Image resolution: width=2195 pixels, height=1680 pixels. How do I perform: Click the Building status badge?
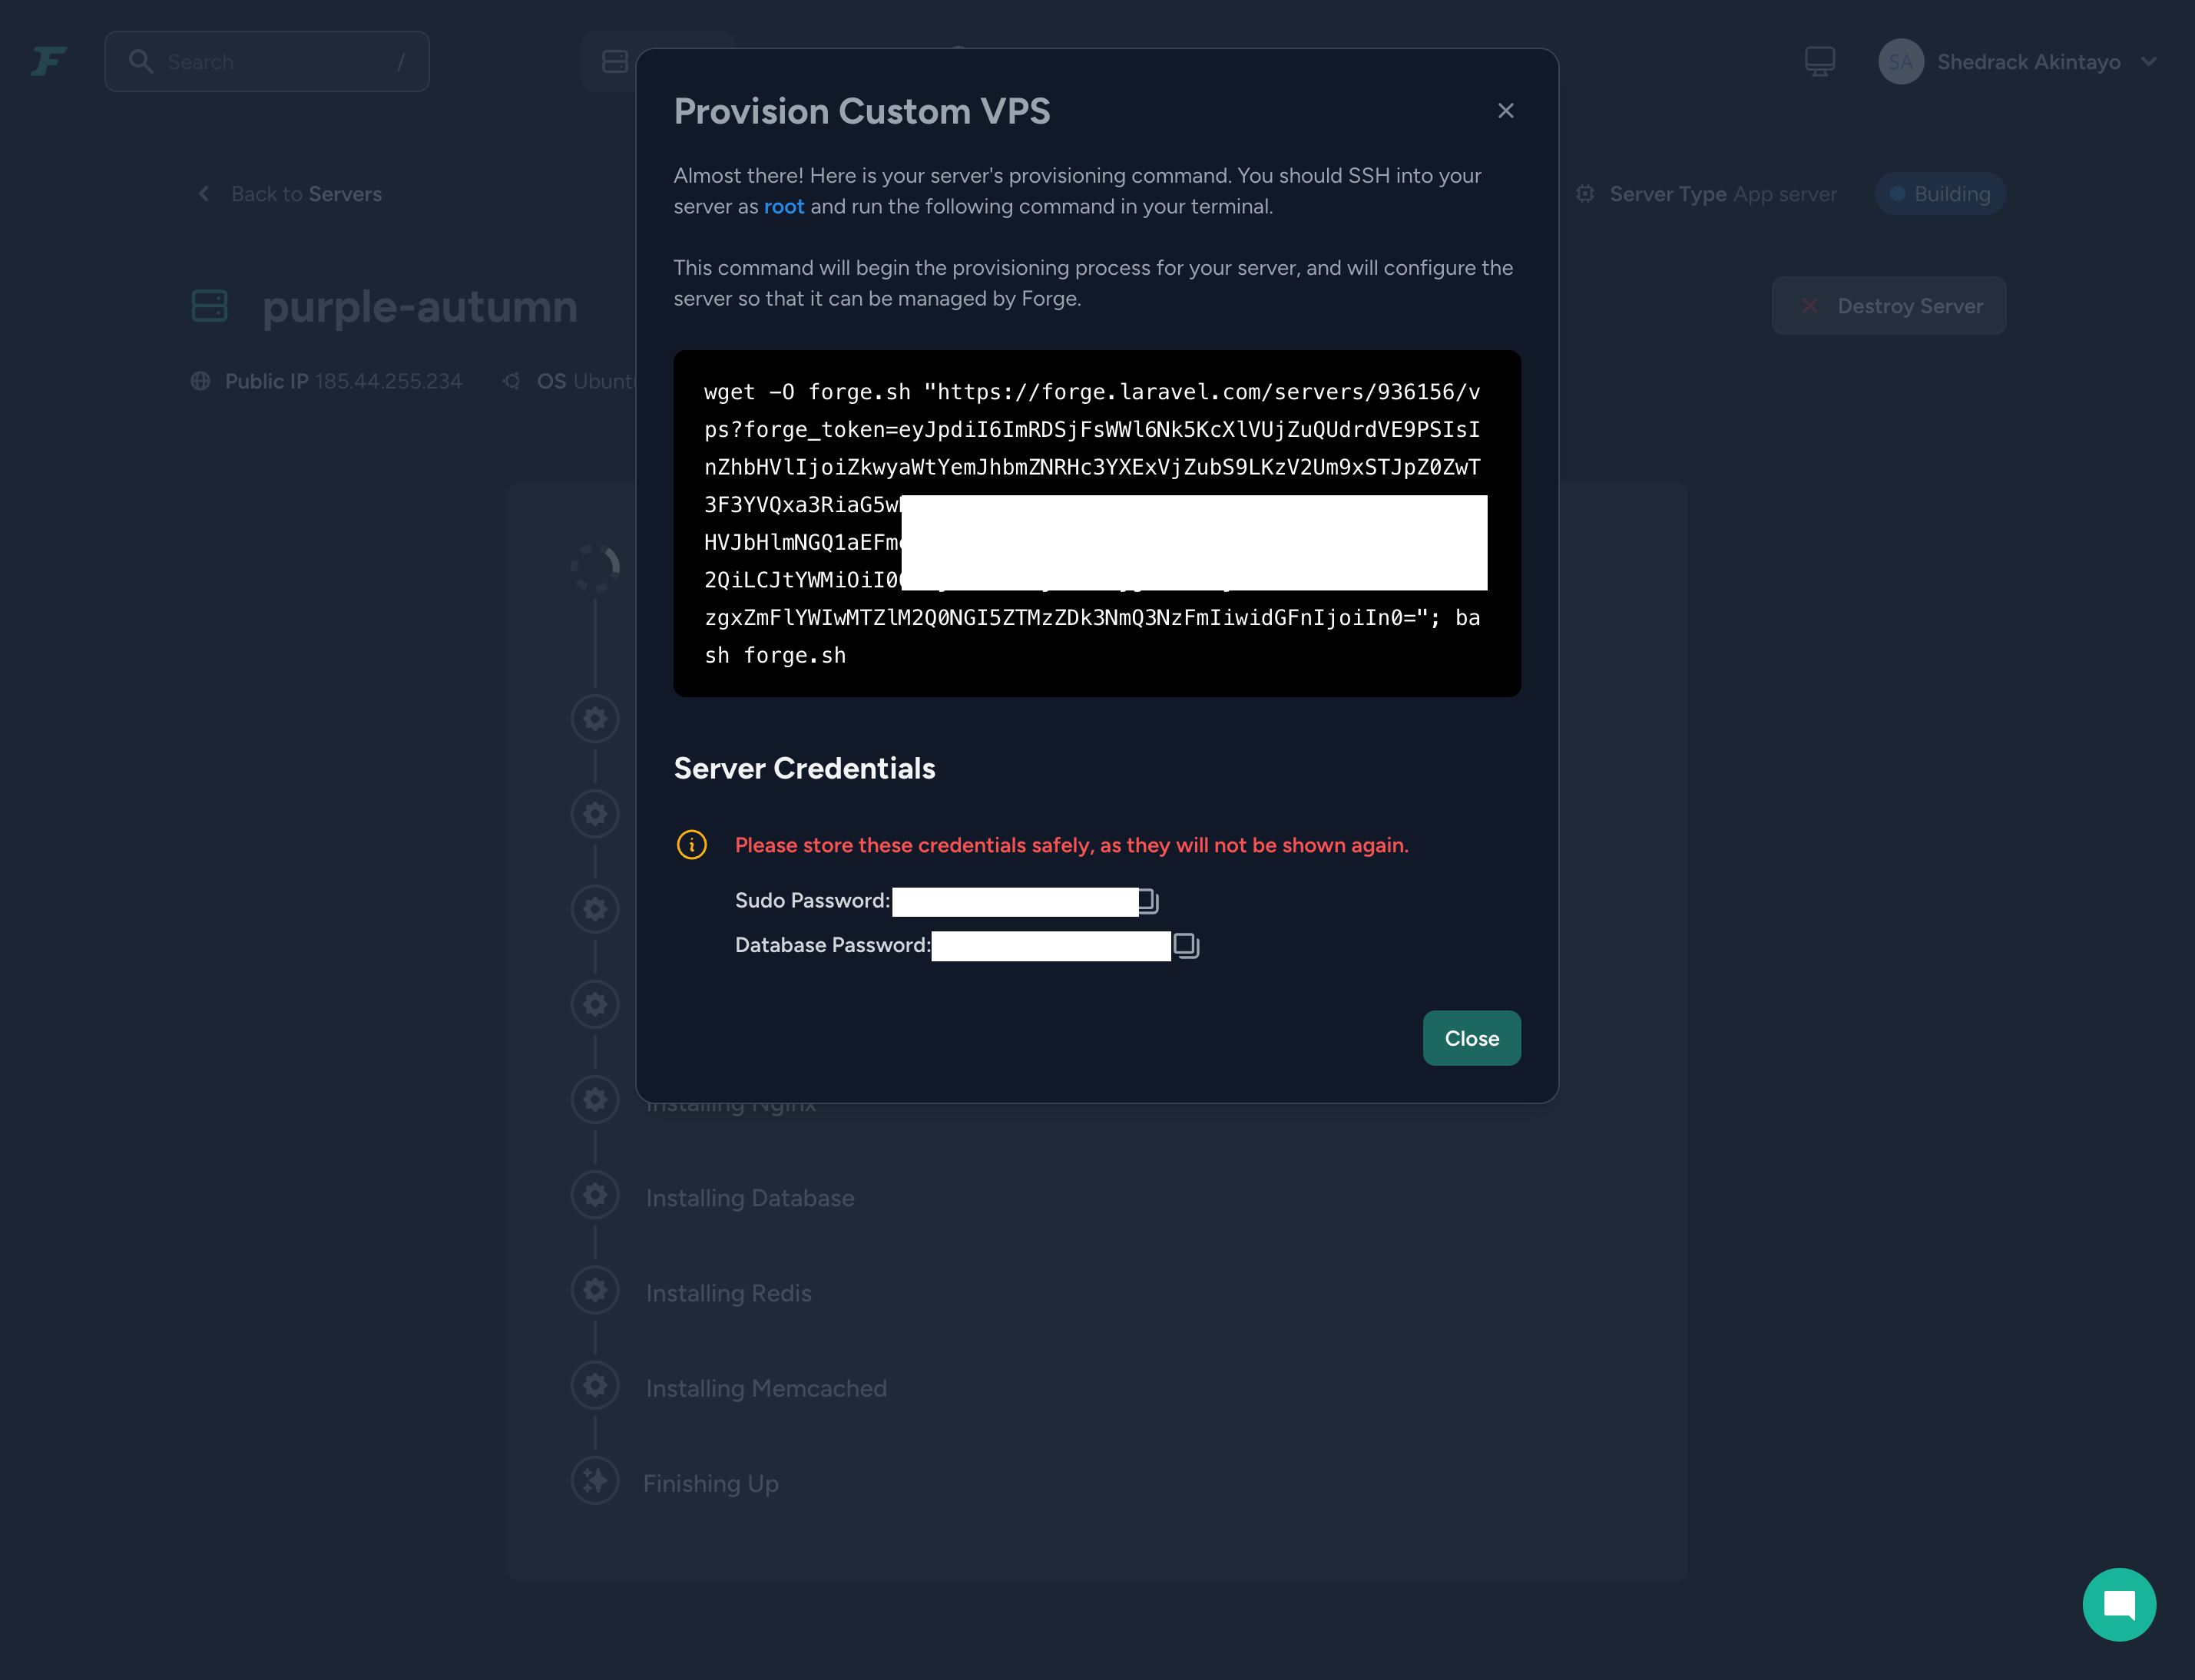(1940, 193)
